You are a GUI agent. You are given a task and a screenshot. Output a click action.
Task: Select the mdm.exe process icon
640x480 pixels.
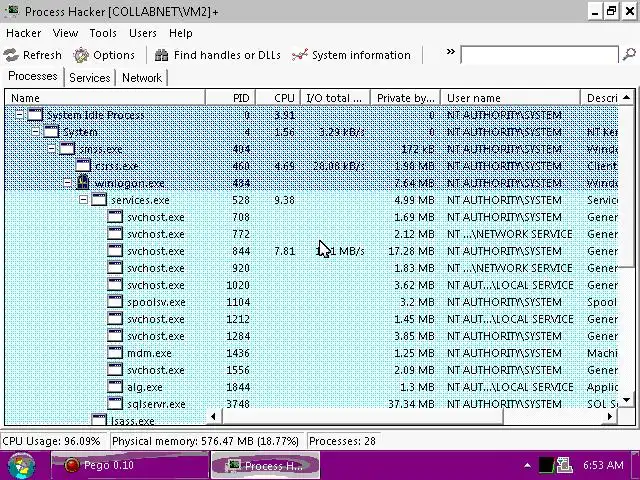click(x=115, y=353)
